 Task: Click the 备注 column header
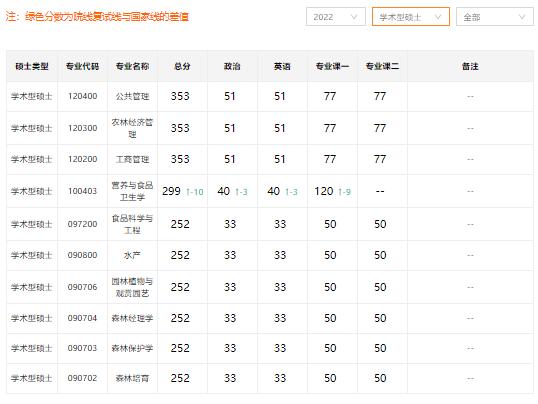tap(470, 66)
